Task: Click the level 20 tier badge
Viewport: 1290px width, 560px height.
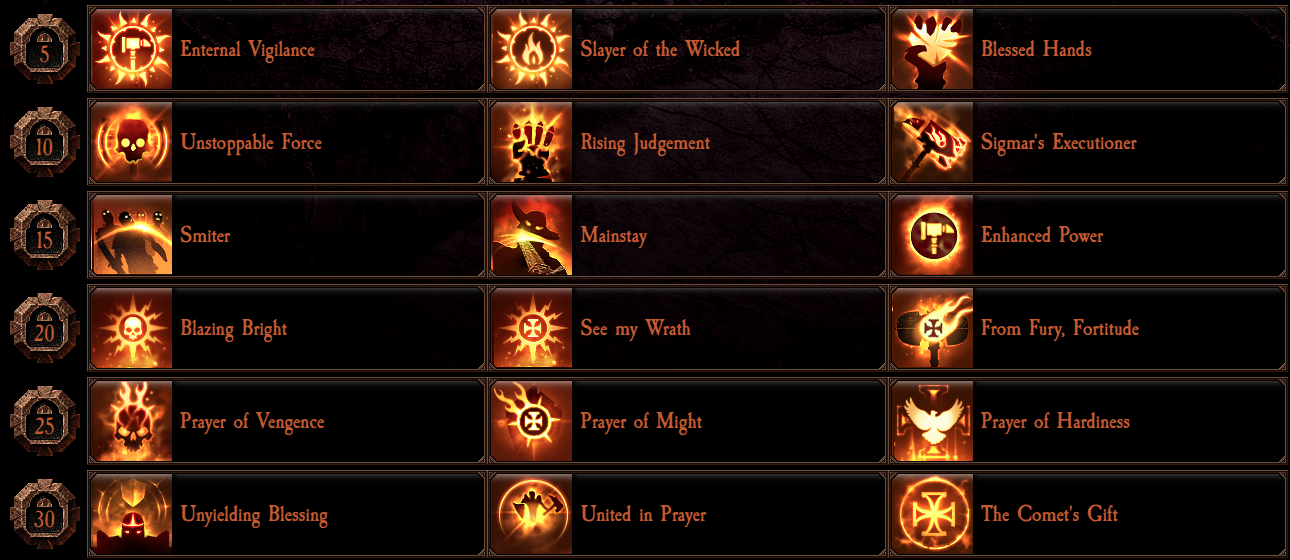Action: click(x=45, y=328)
